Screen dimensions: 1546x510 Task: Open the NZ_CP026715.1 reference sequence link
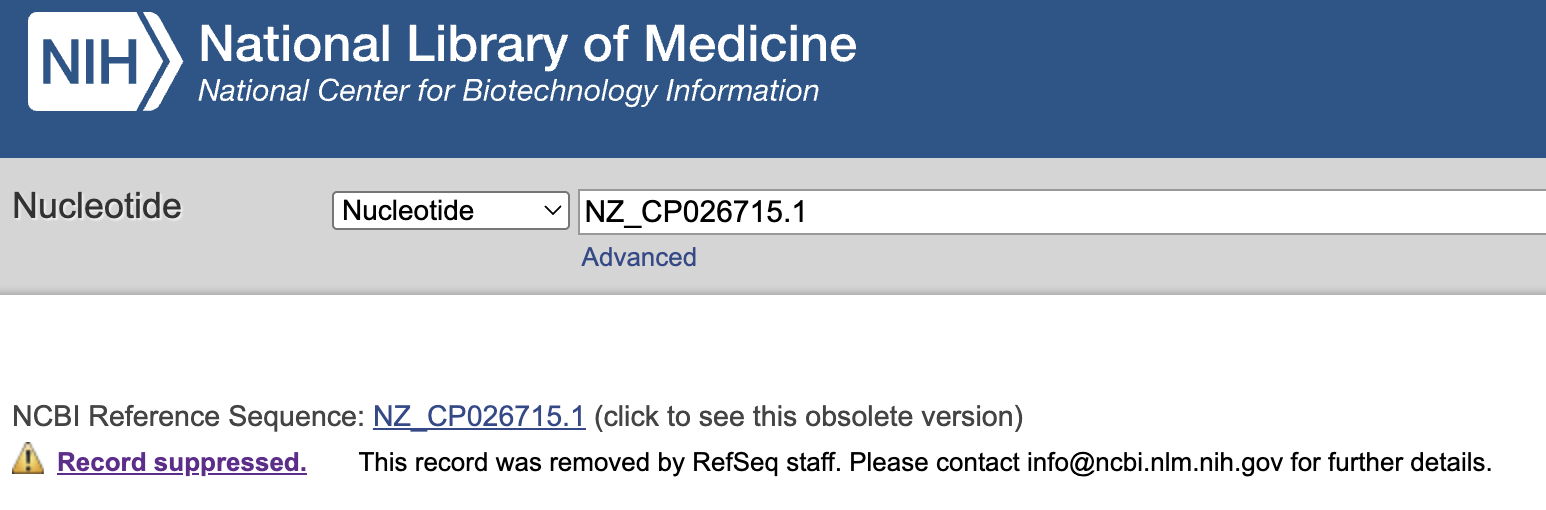tap(479, 416)
